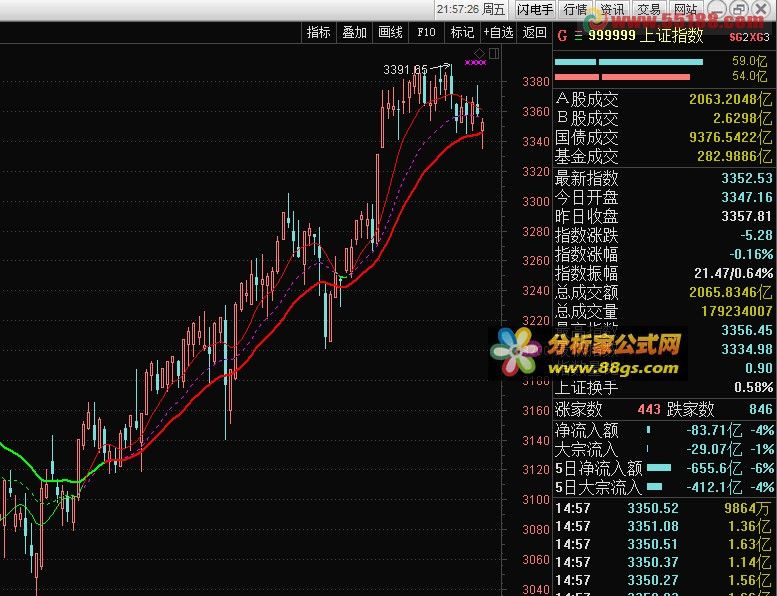Click the 999999 上证指数 title

tap(646, 36)
